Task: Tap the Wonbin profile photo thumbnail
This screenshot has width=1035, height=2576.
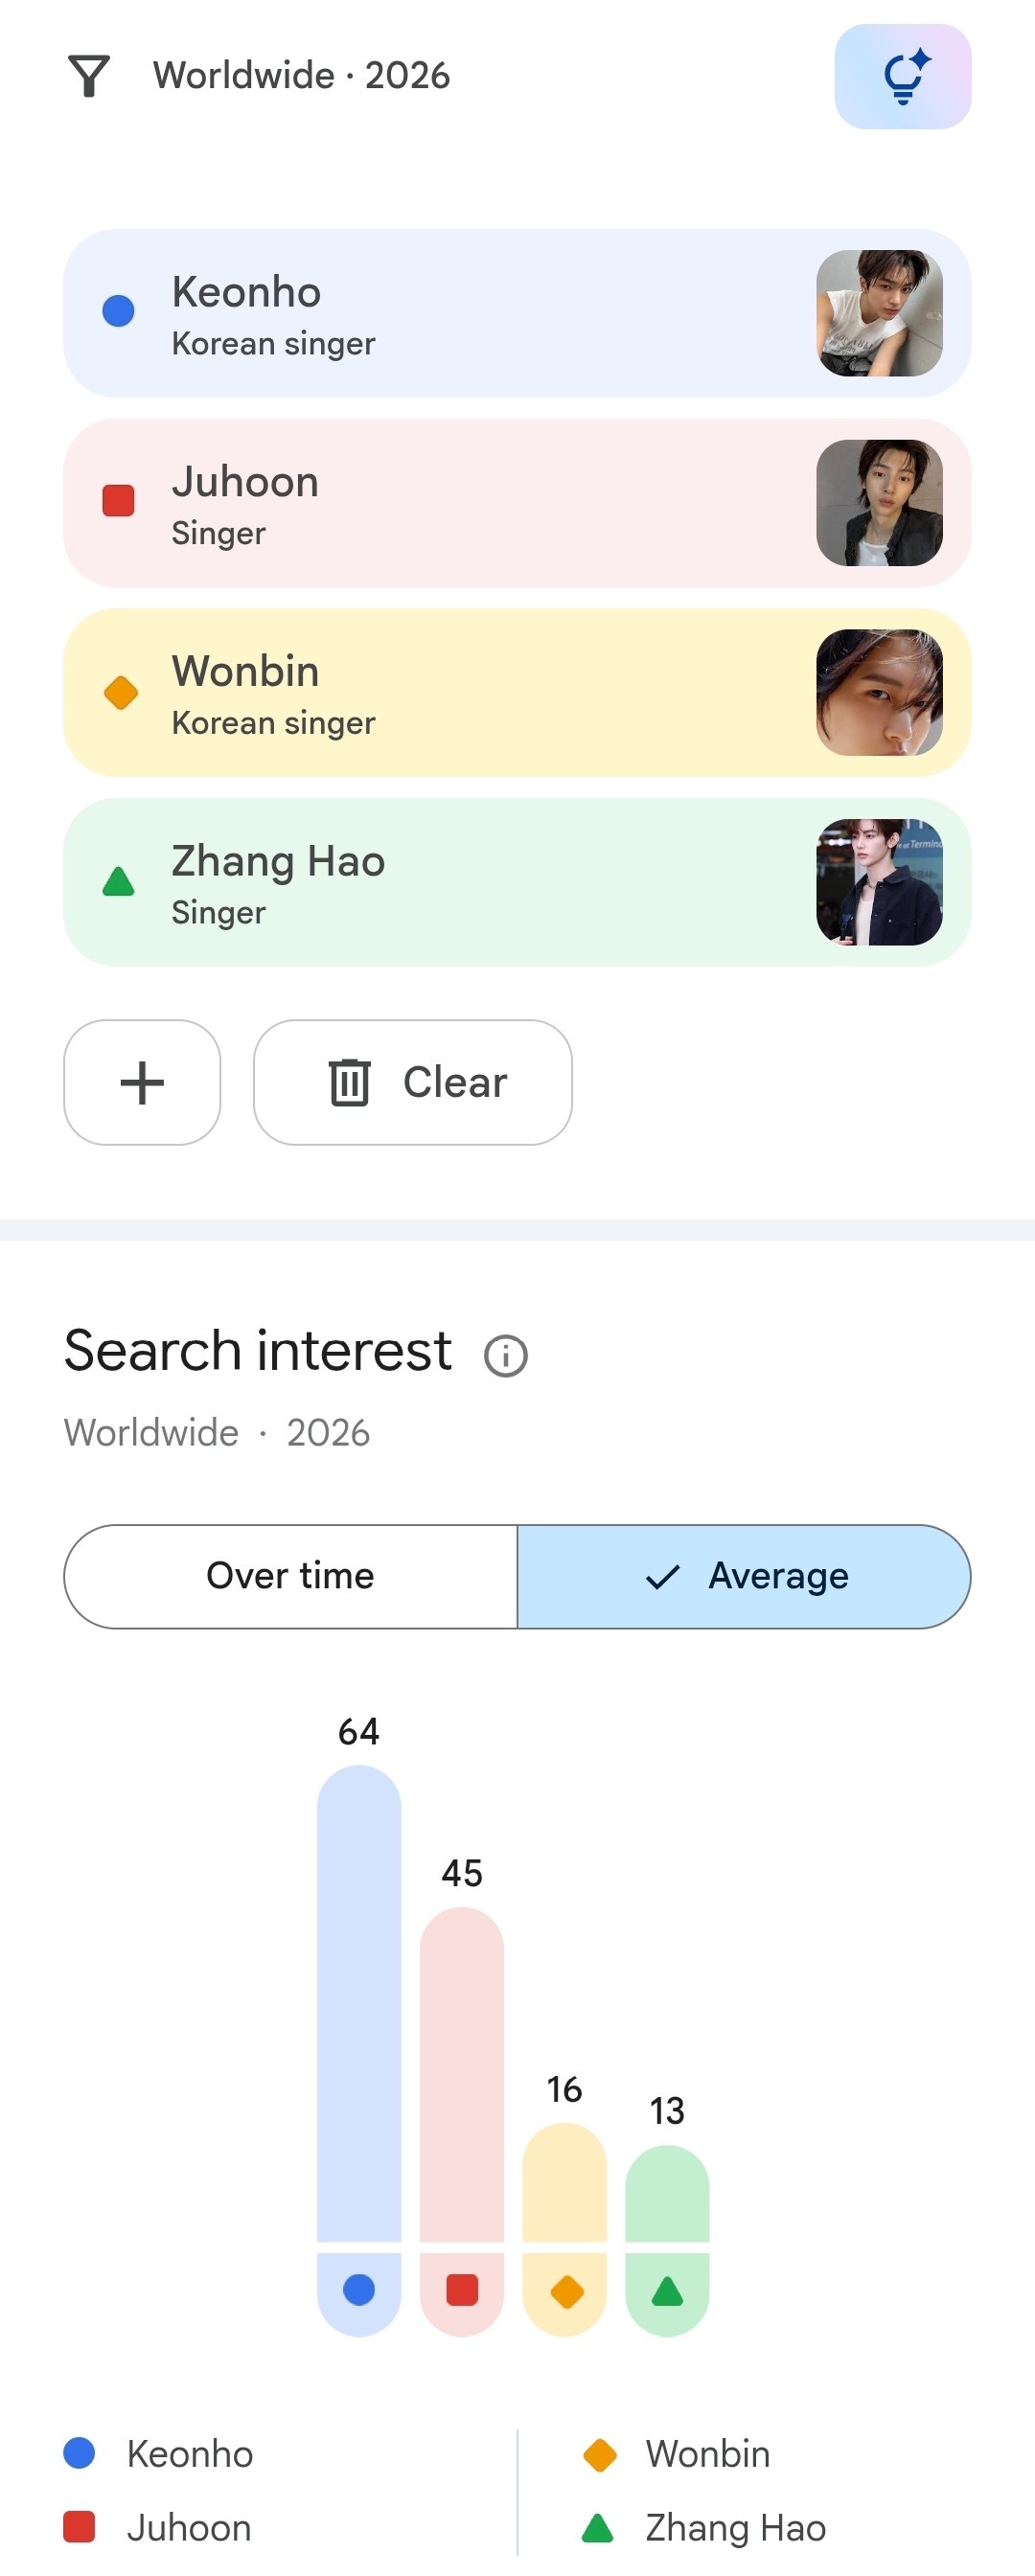Action: (x=879, y=692)
